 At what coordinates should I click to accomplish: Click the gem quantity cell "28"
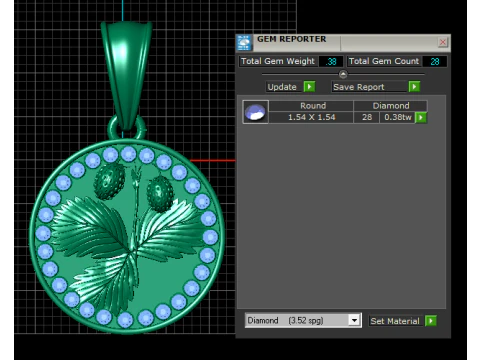tap(367, 117)
